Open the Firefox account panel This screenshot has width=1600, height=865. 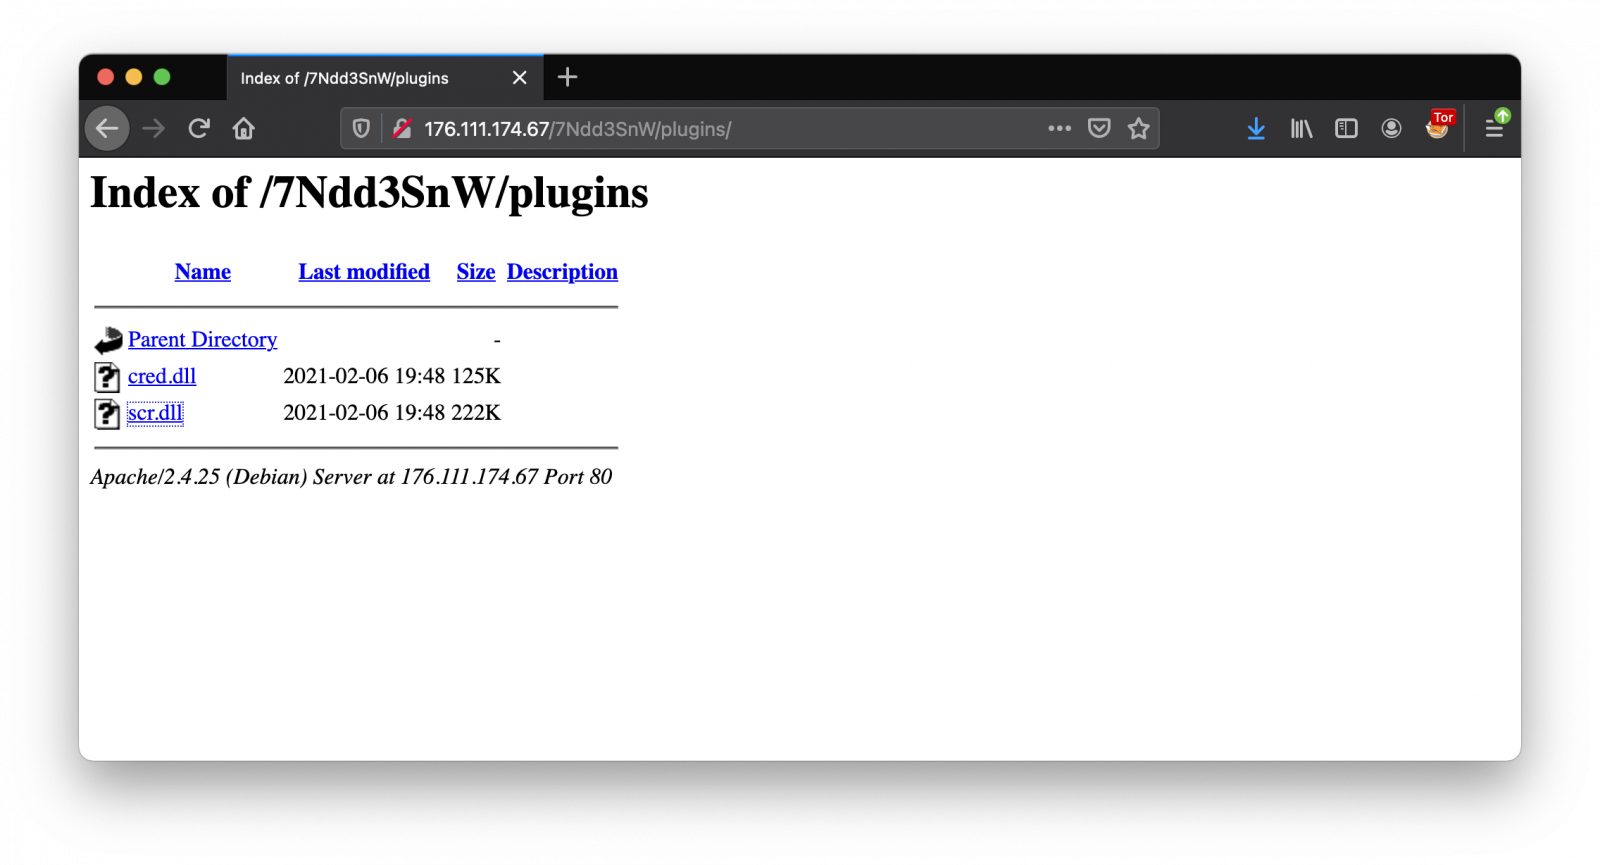[1391, 129]
